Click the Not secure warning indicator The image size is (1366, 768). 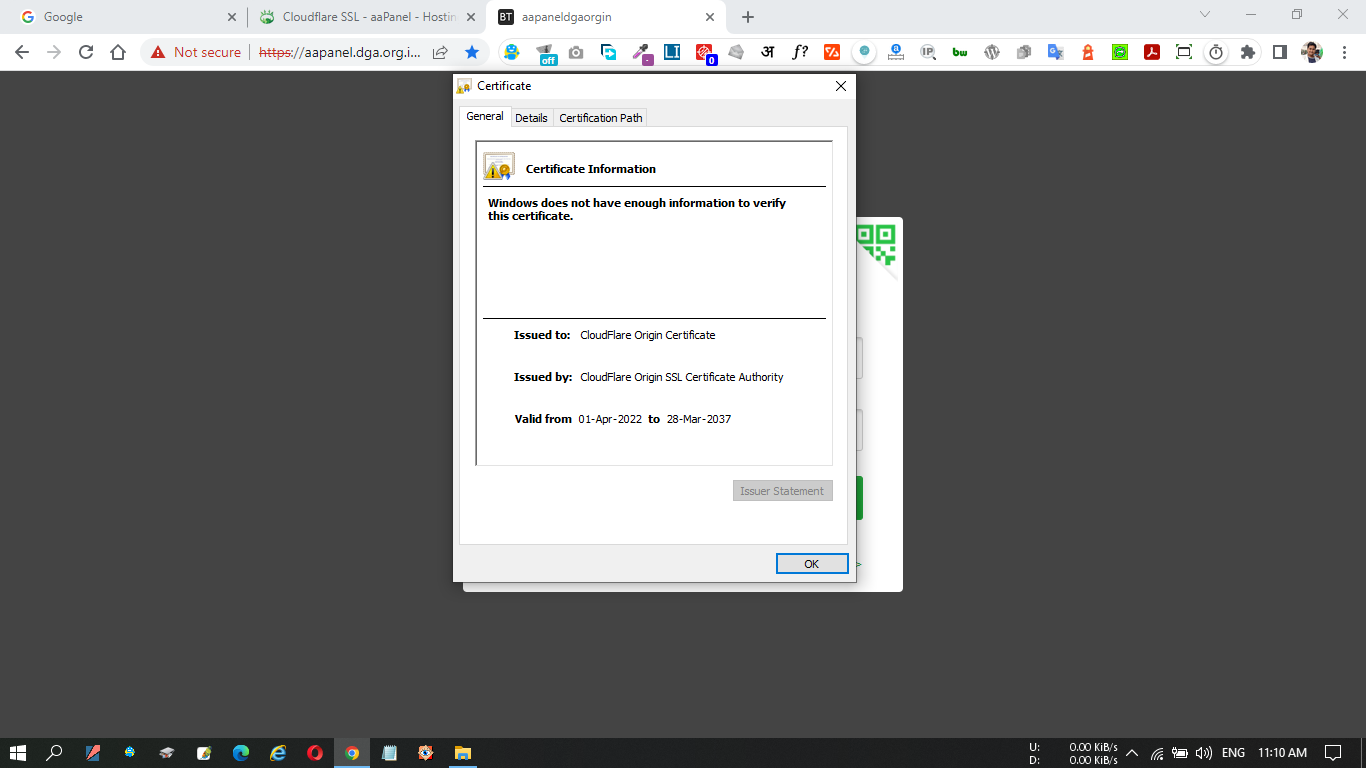(x=196, y=52)
